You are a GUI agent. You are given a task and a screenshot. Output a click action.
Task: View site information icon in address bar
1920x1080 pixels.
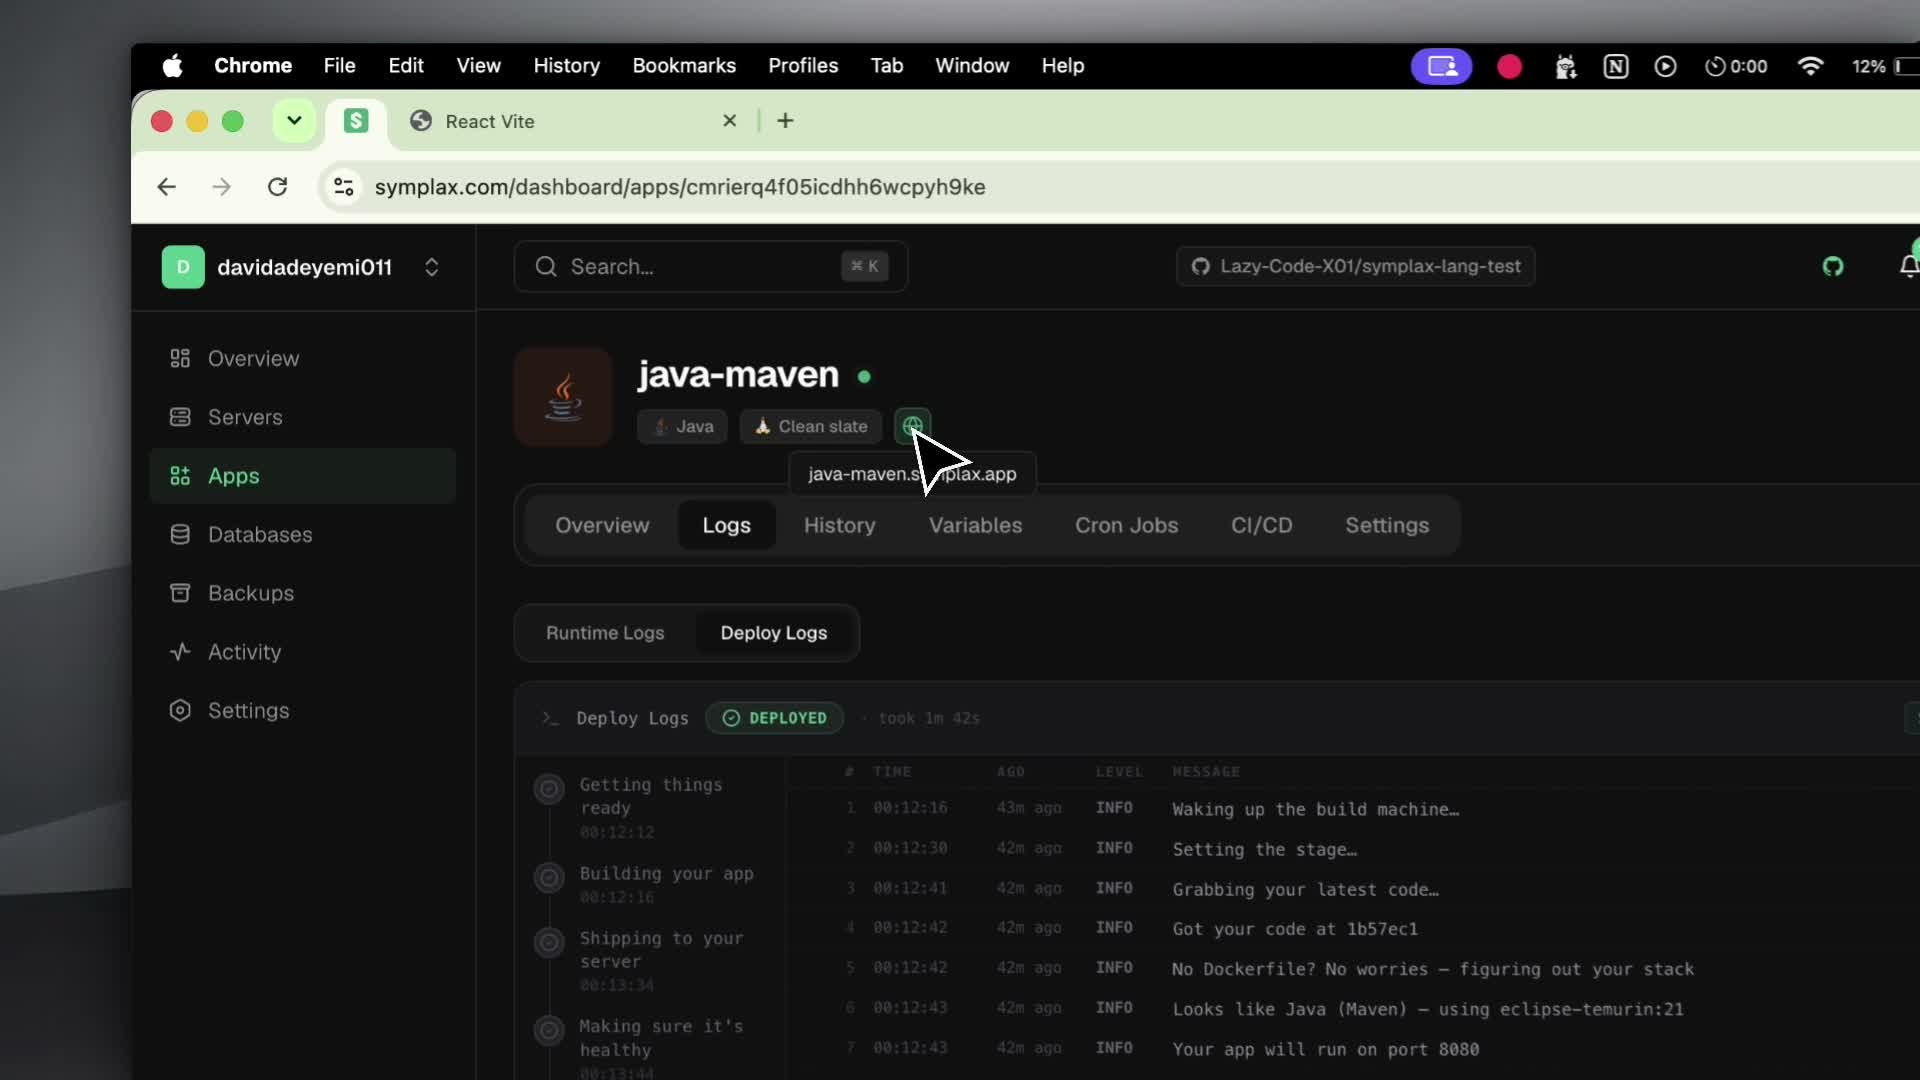pyautogui.click(x=344, y=187)
